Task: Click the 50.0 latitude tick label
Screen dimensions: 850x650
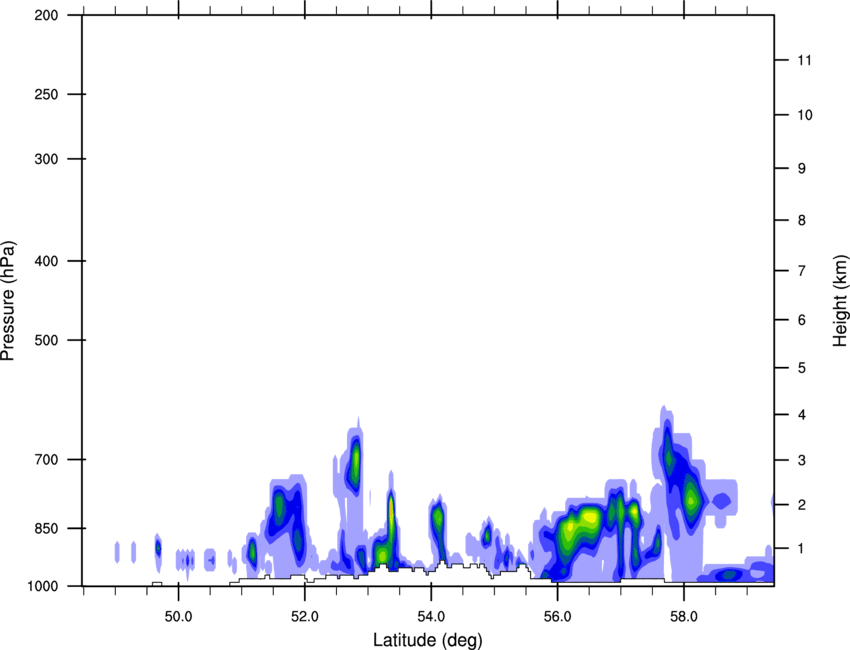Action: coord(178,617)
